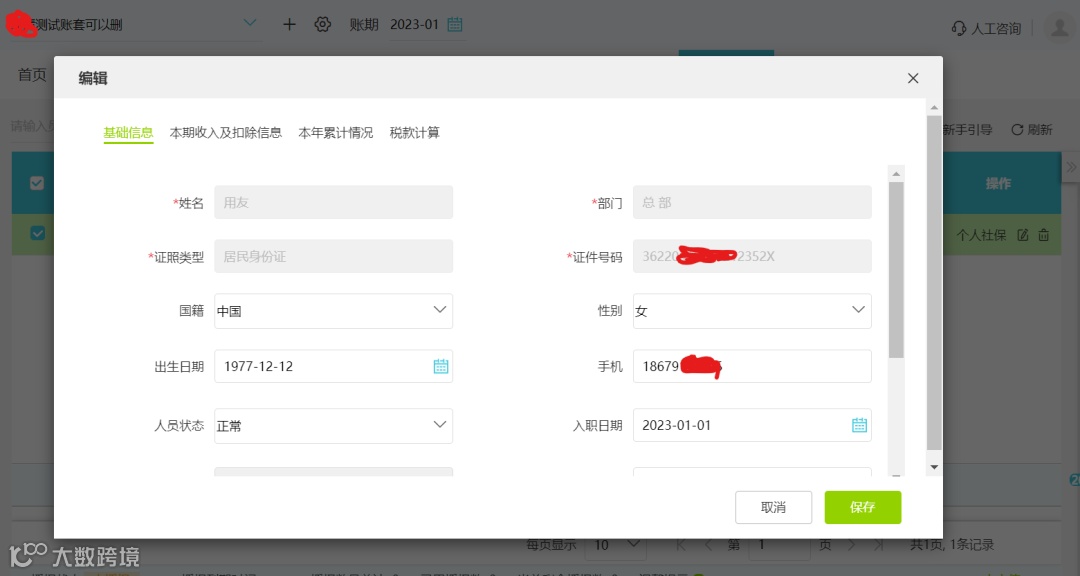Click the outer dialog scrollbar down arrow
1080x576 pixels.
(934, 467)
